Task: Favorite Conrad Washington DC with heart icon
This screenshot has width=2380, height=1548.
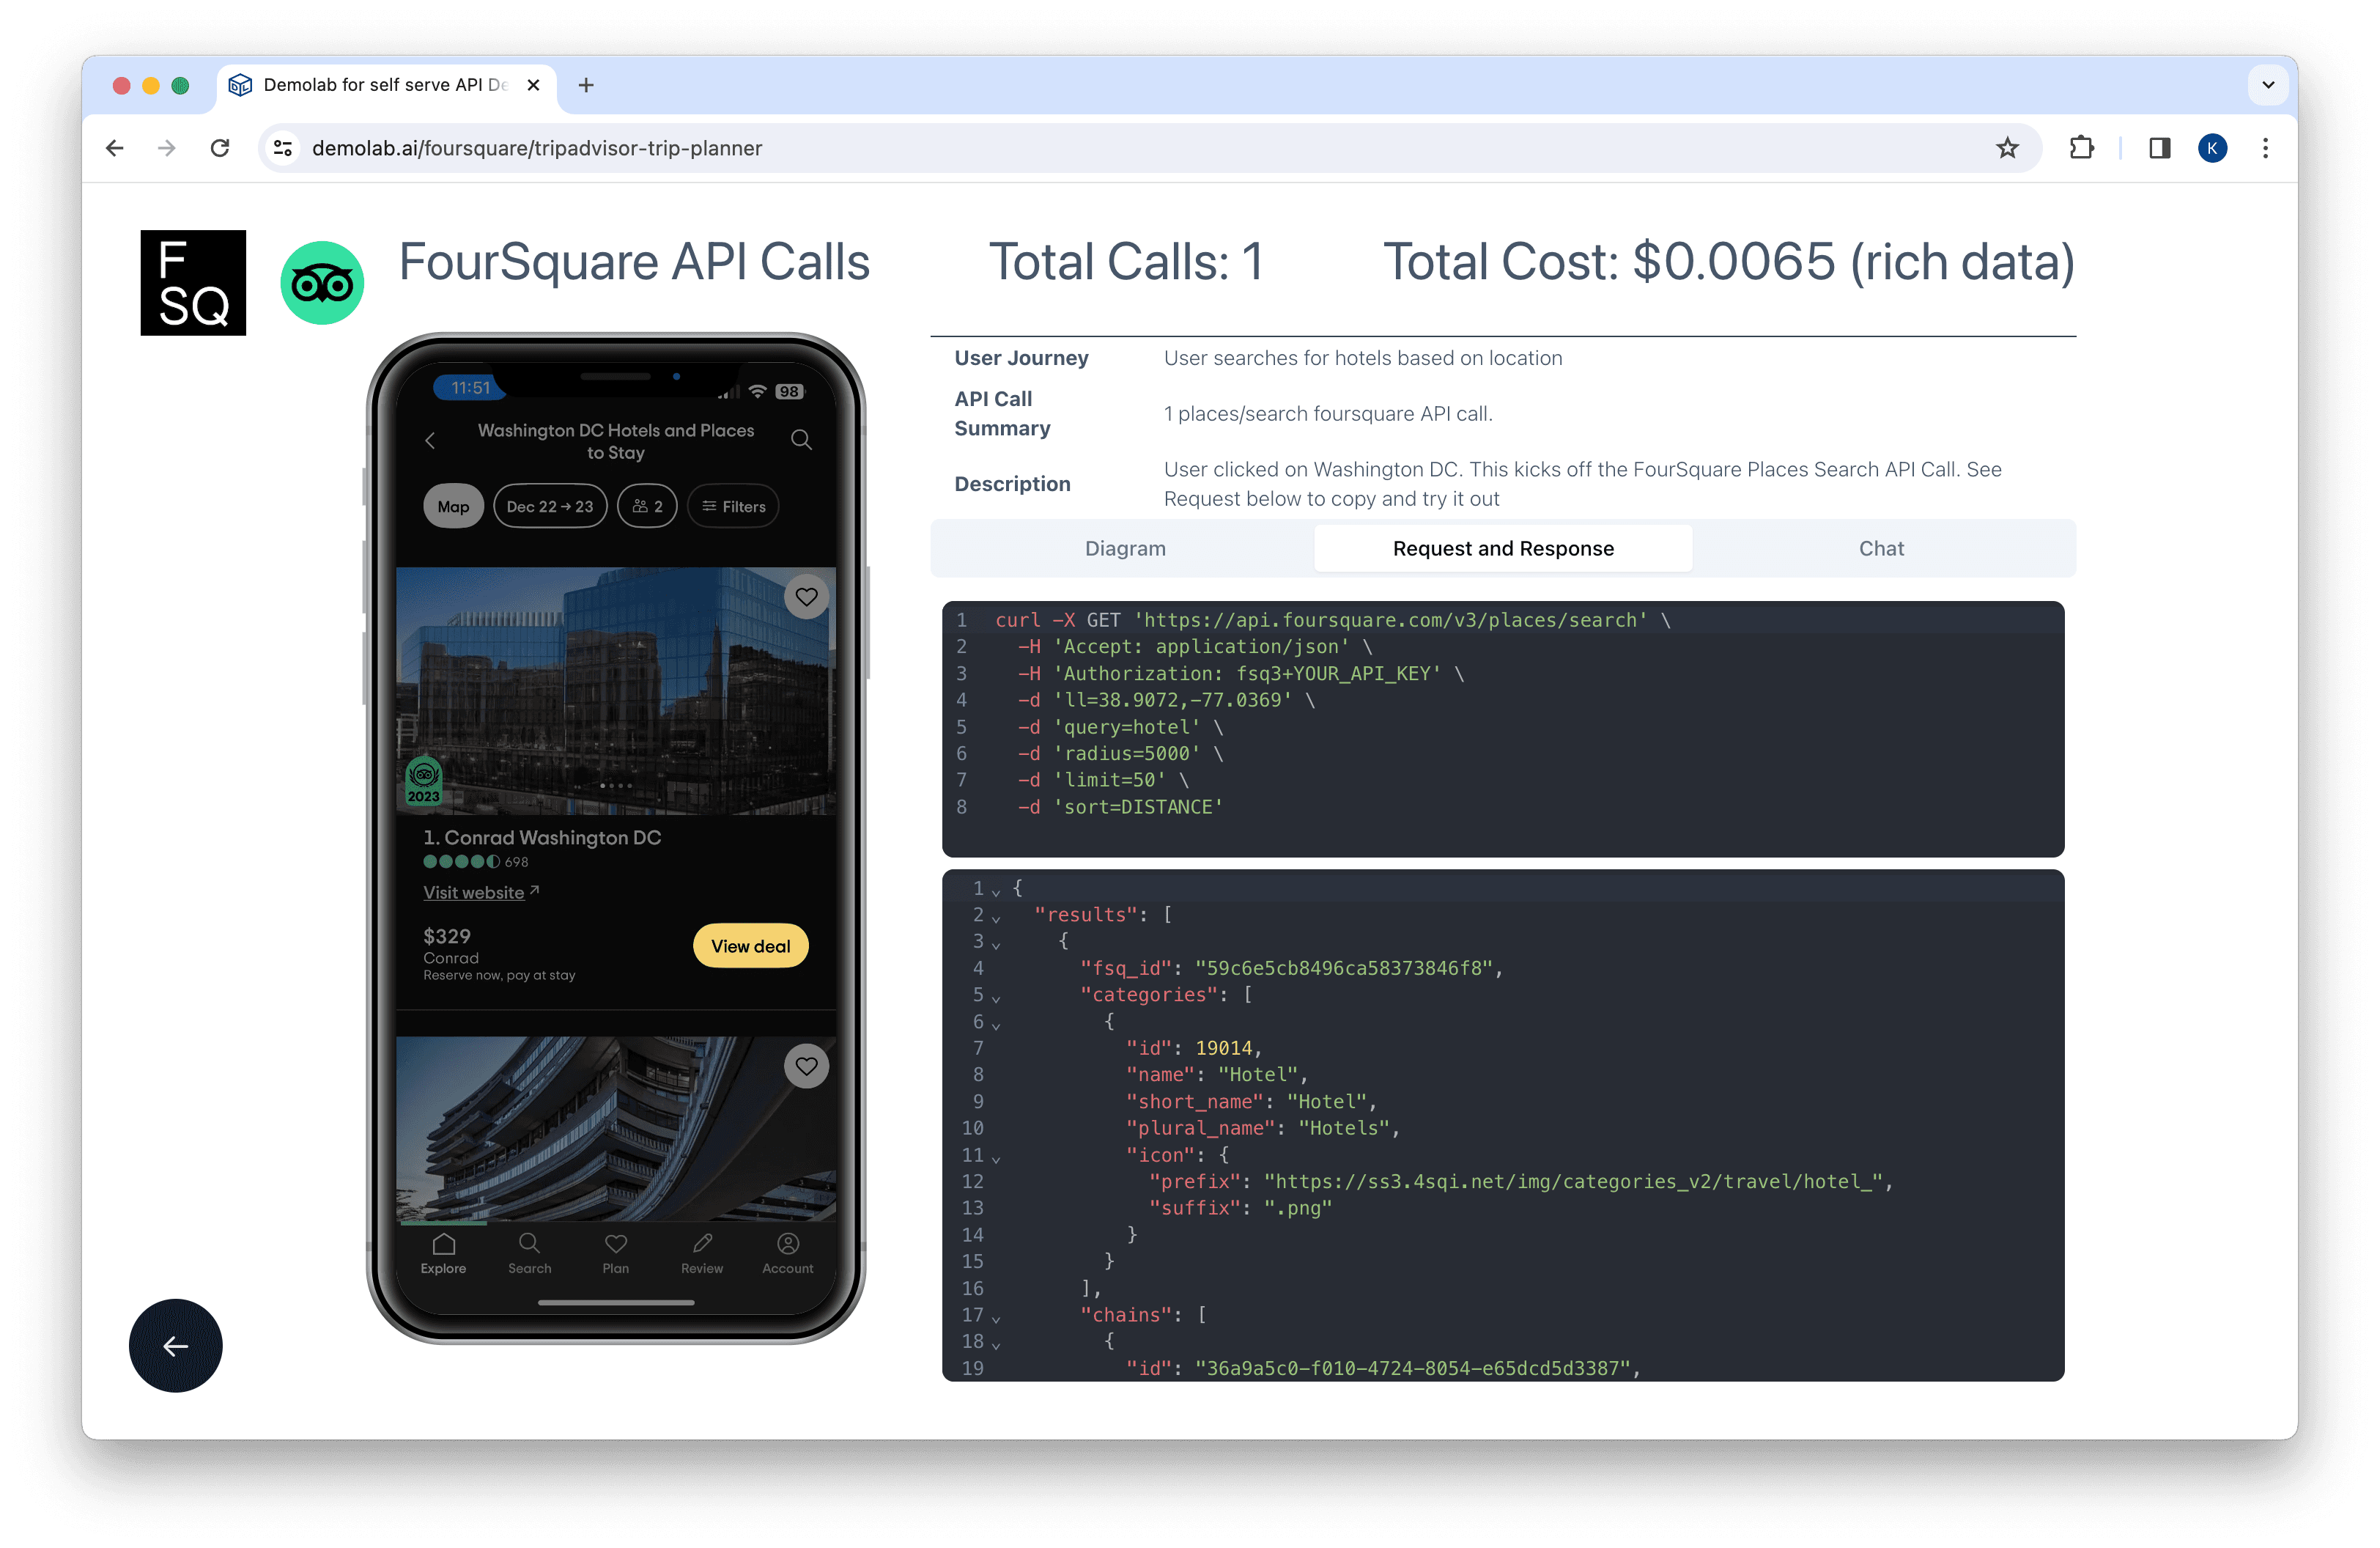Action: coord(806,597)
